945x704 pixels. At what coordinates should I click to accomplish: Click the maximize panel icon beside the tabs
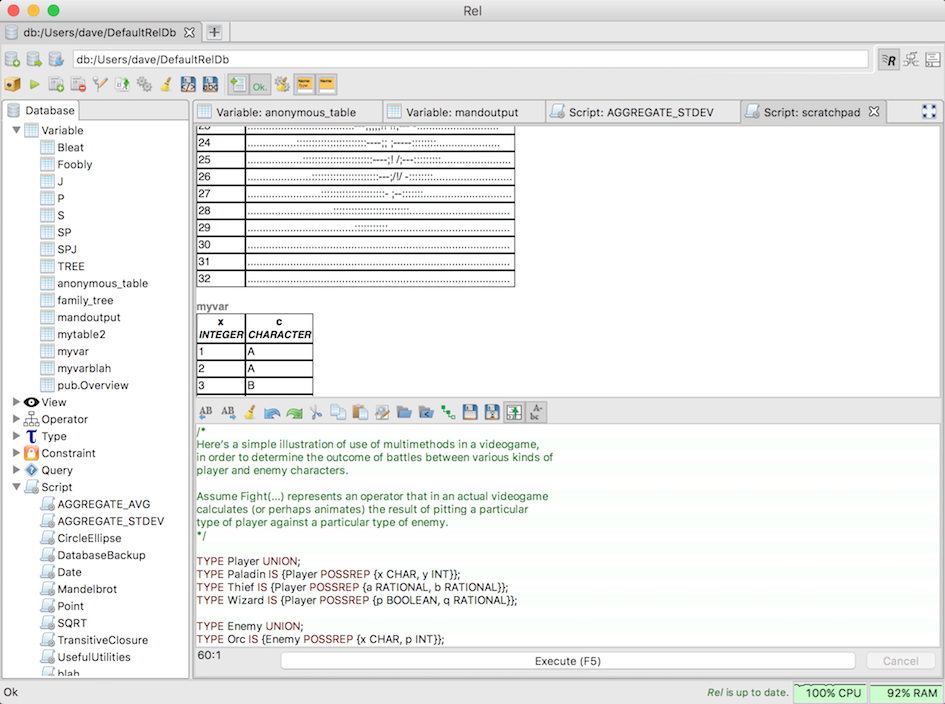[929, 112]
